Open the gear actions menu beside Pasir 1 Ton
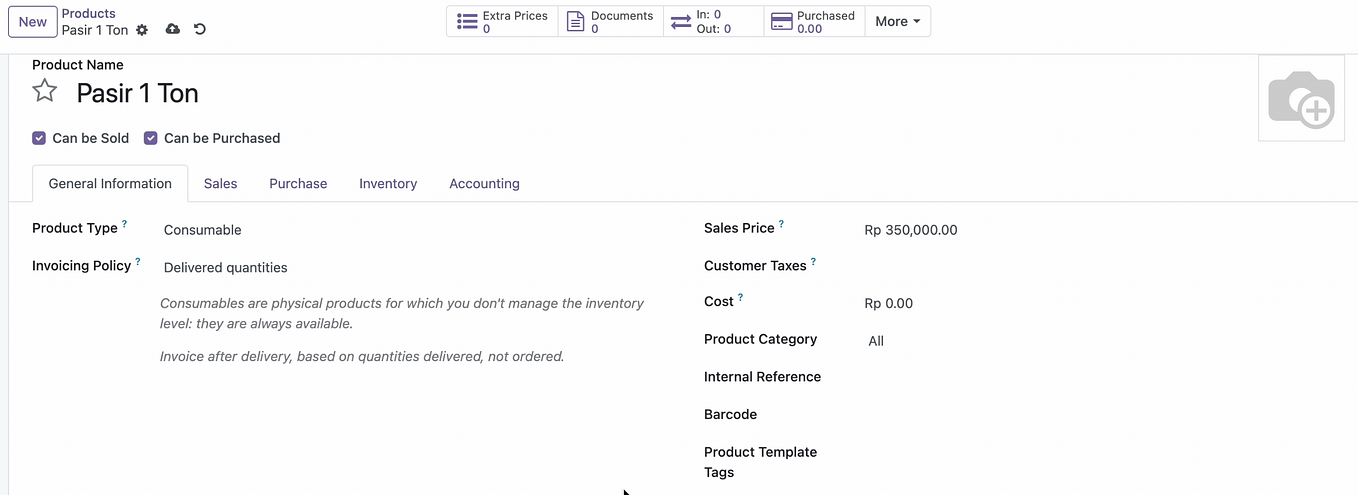1358x495 pixels. (142, 30)
